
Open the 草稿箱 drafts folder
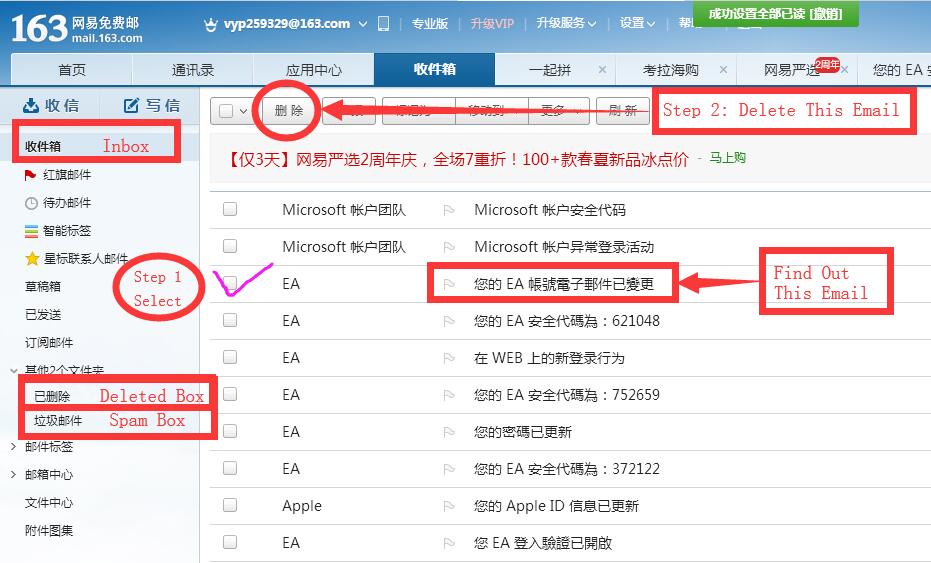(x=43, y=286)
